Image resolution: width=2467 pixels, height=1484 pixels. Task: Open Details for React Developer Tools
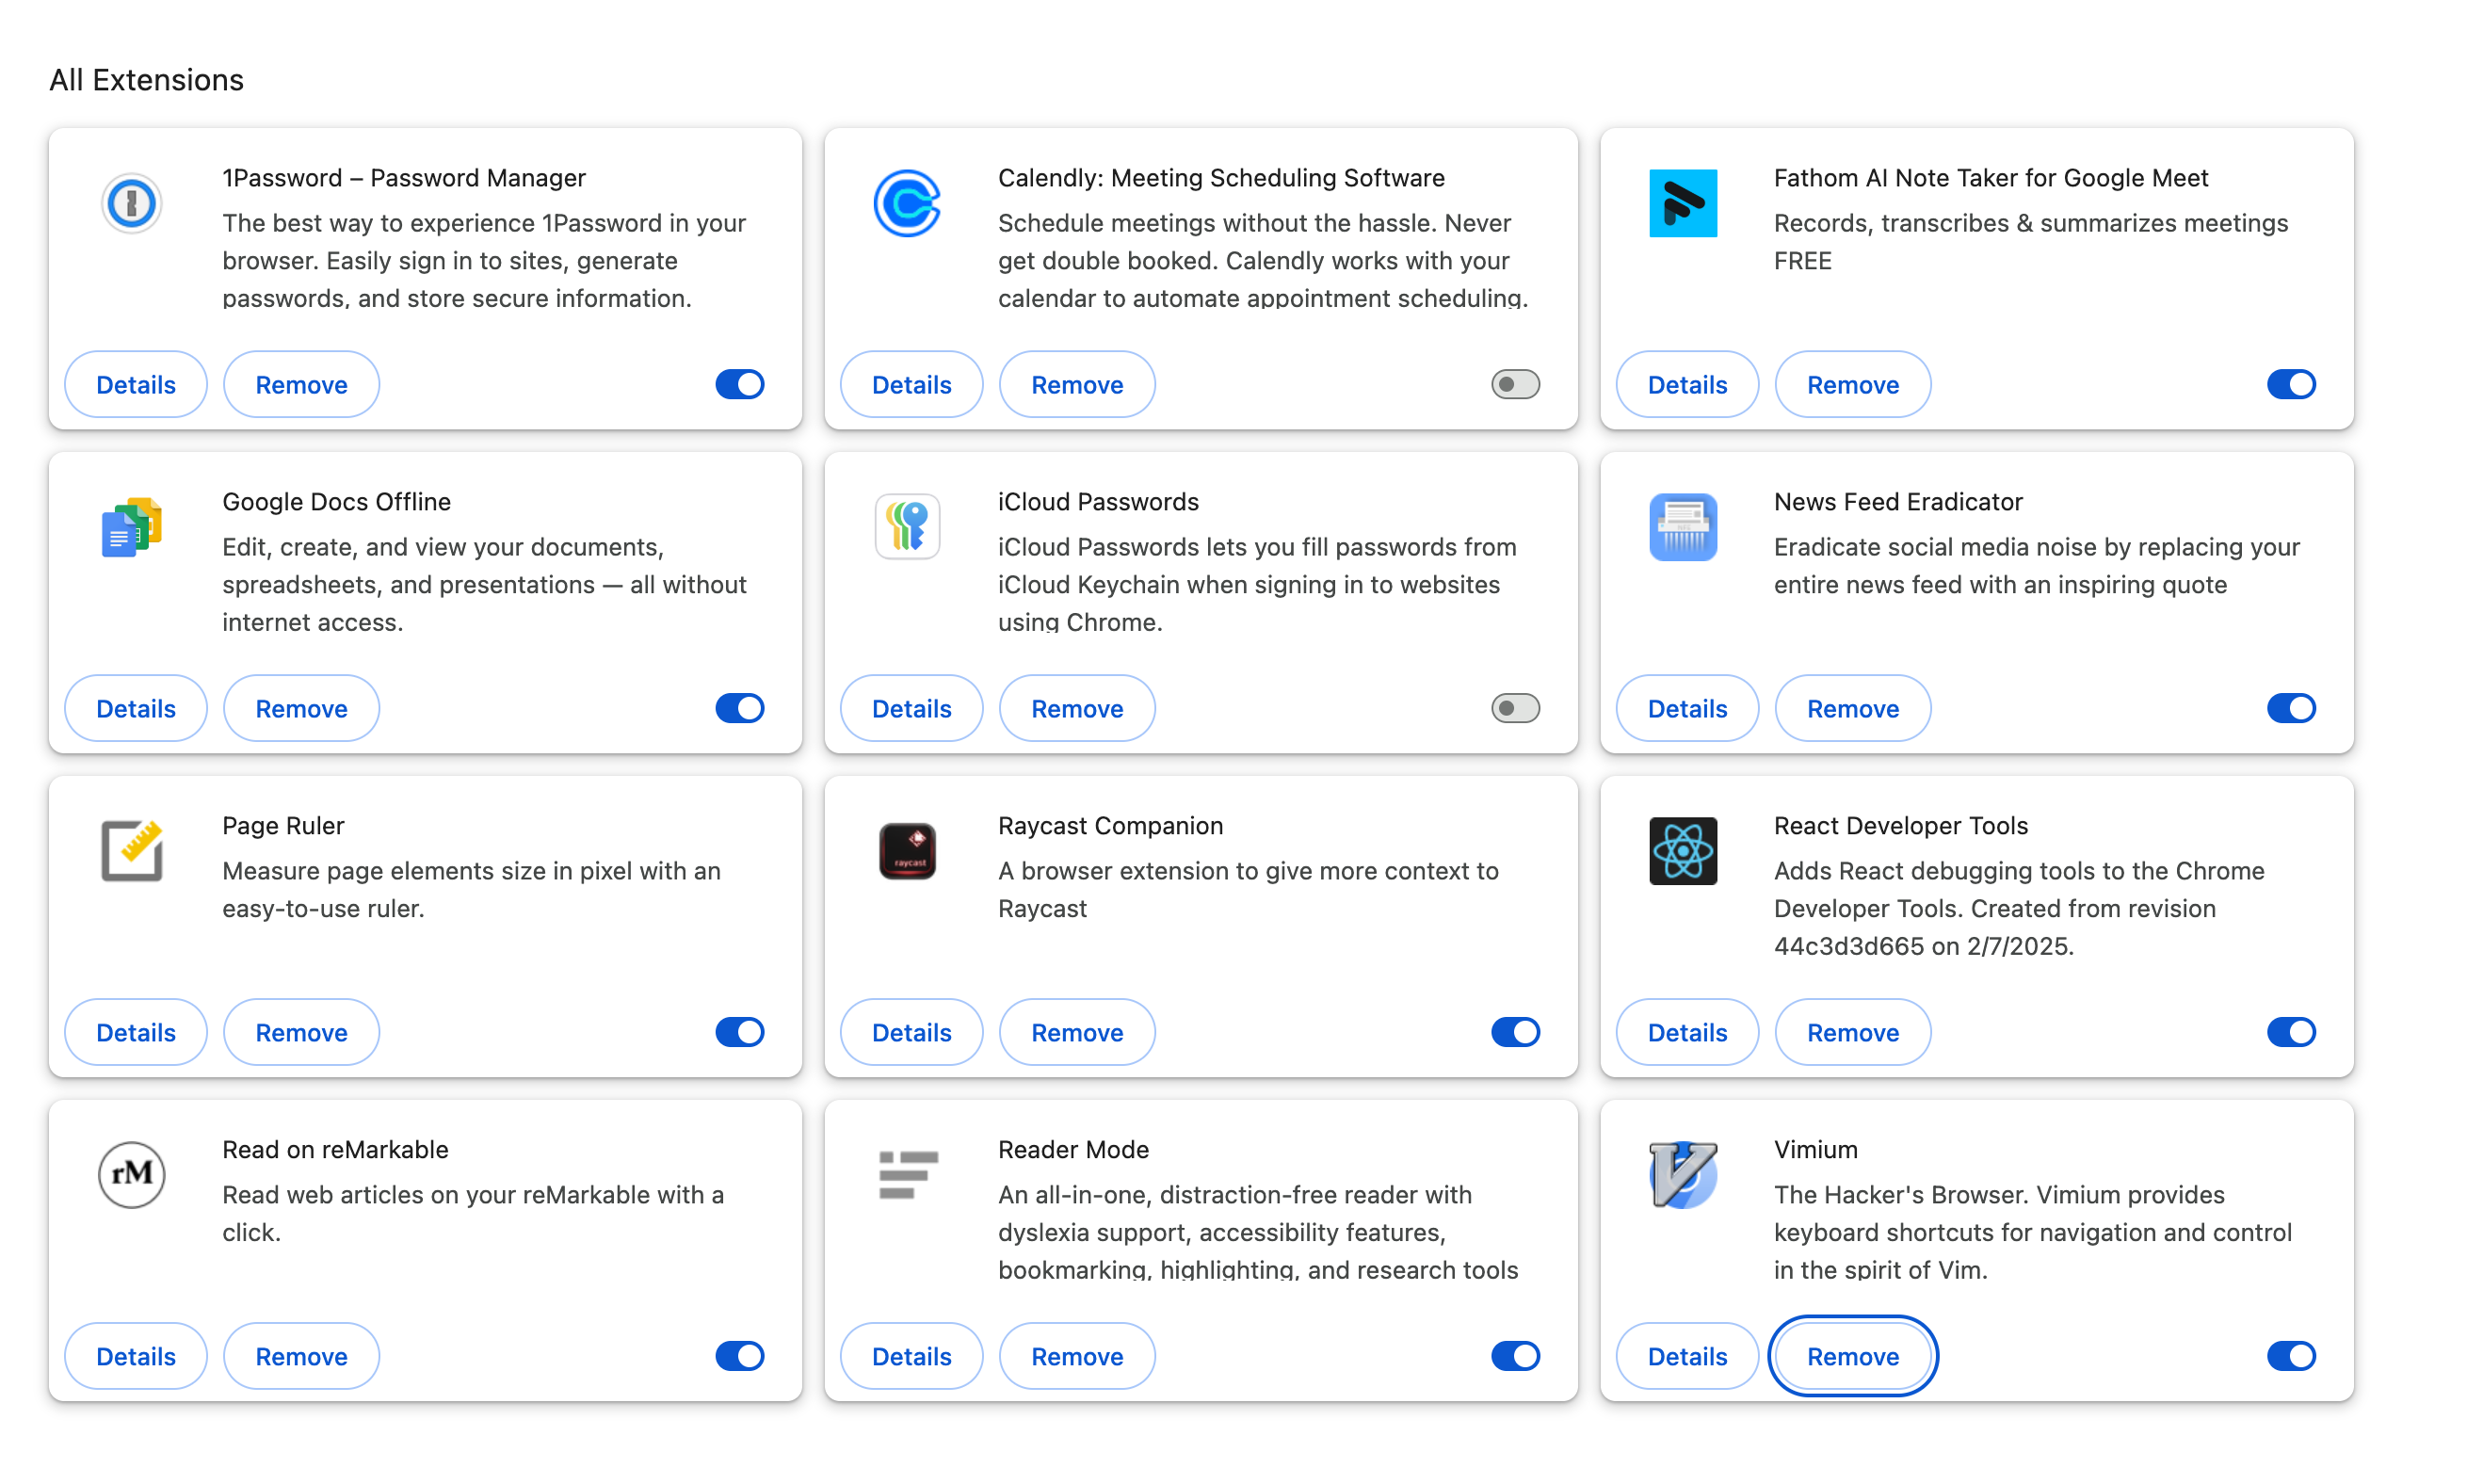(1687, 1033)
